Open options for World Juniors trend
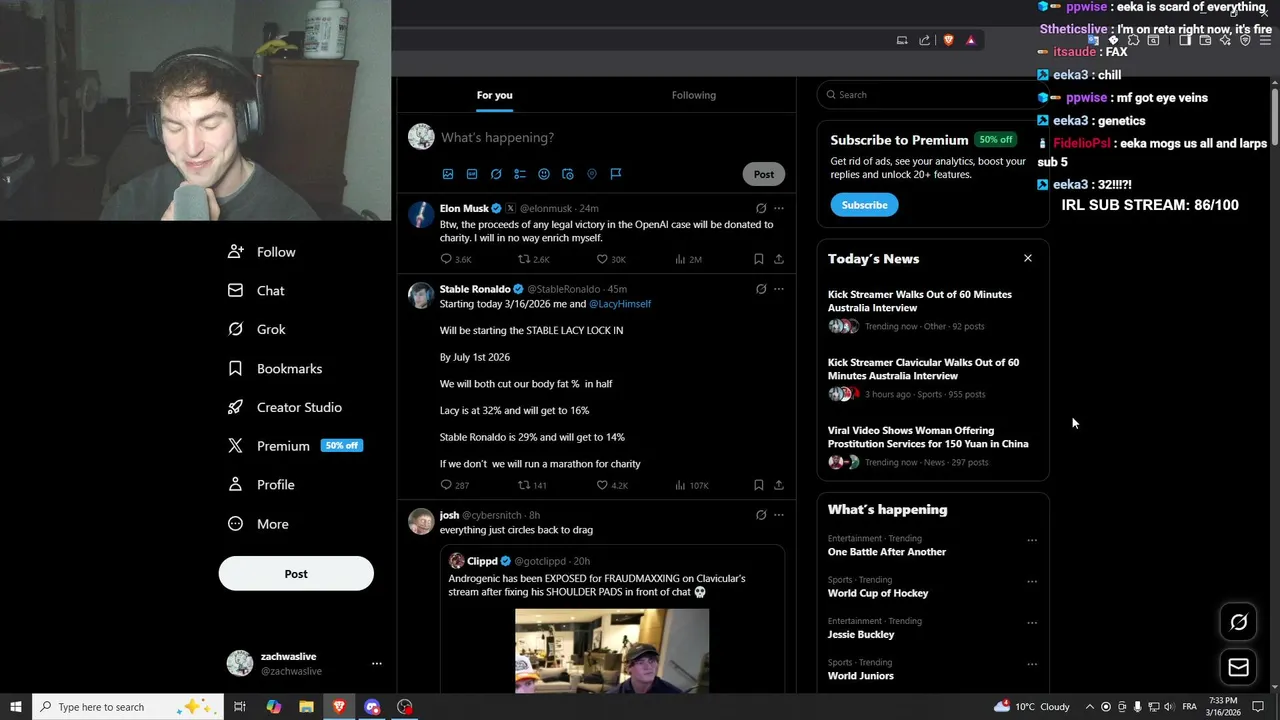 point(1032,664)
